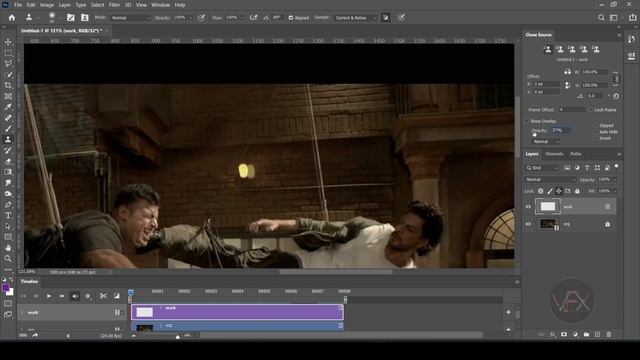640x360 pixels.
Task: Open the Flow dropdown arrow
Action: coord(242,18)
